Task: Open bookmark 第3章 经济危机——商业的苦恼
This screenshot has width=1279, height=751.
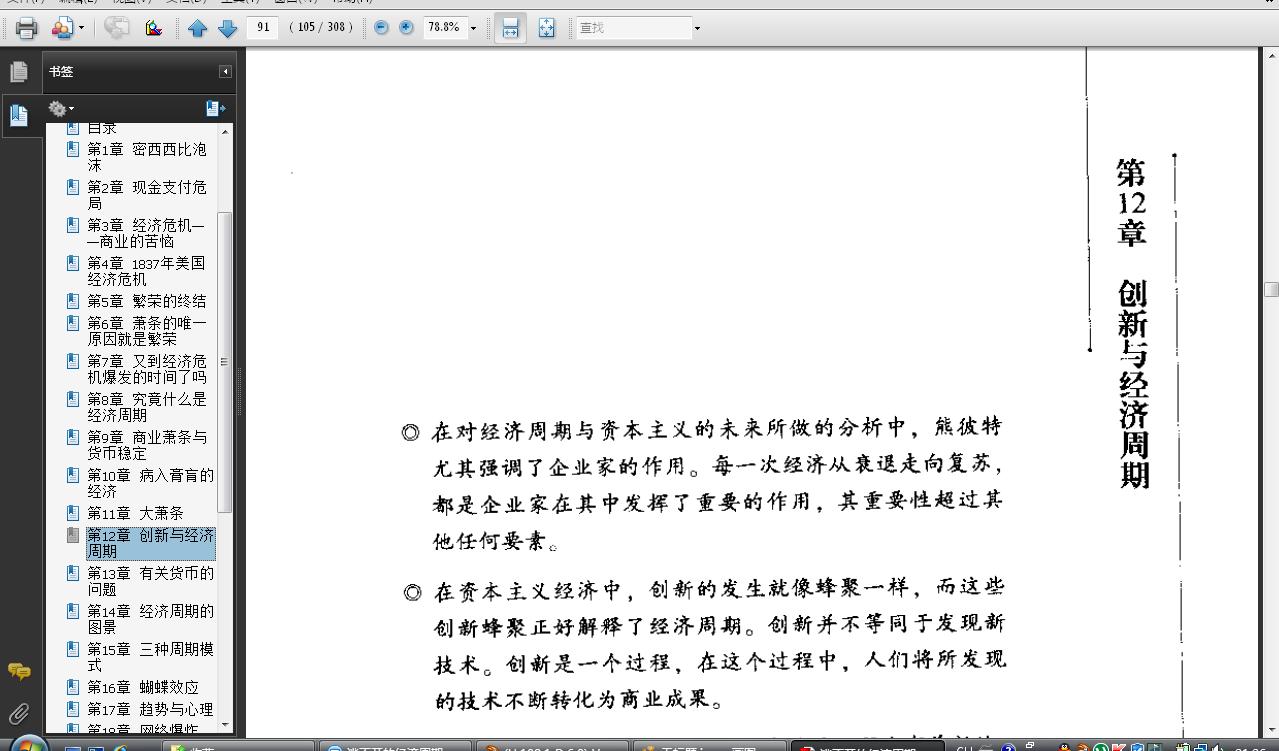Action: (146, 233)
